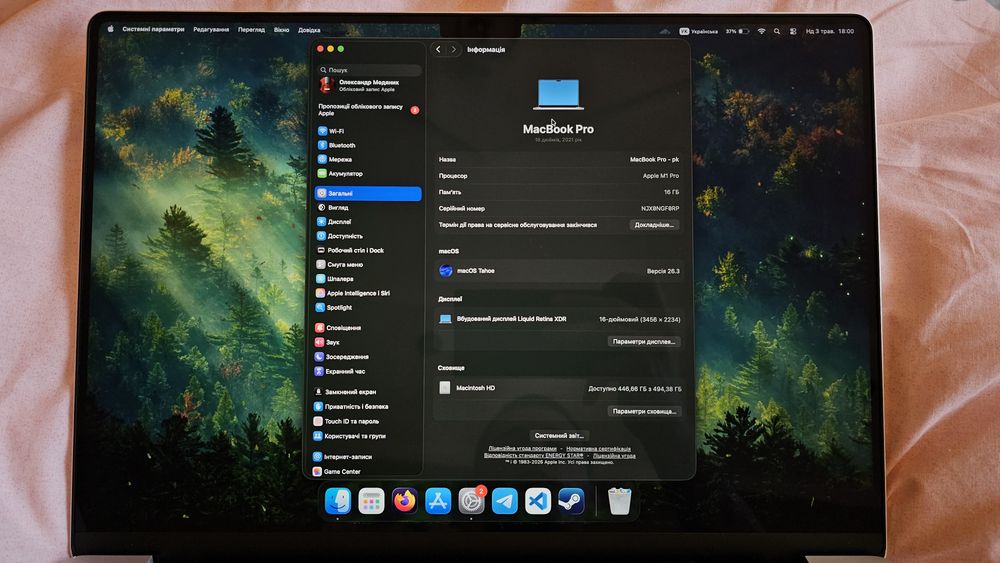This screenshot has height=563, width=1000.
Task: Click the Назва MacBook Pro name field
Action: click(x=559, y=159)
